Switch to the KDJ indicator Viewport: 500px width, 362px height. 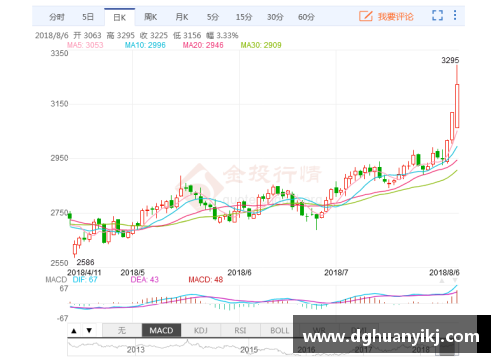(201, 331)
